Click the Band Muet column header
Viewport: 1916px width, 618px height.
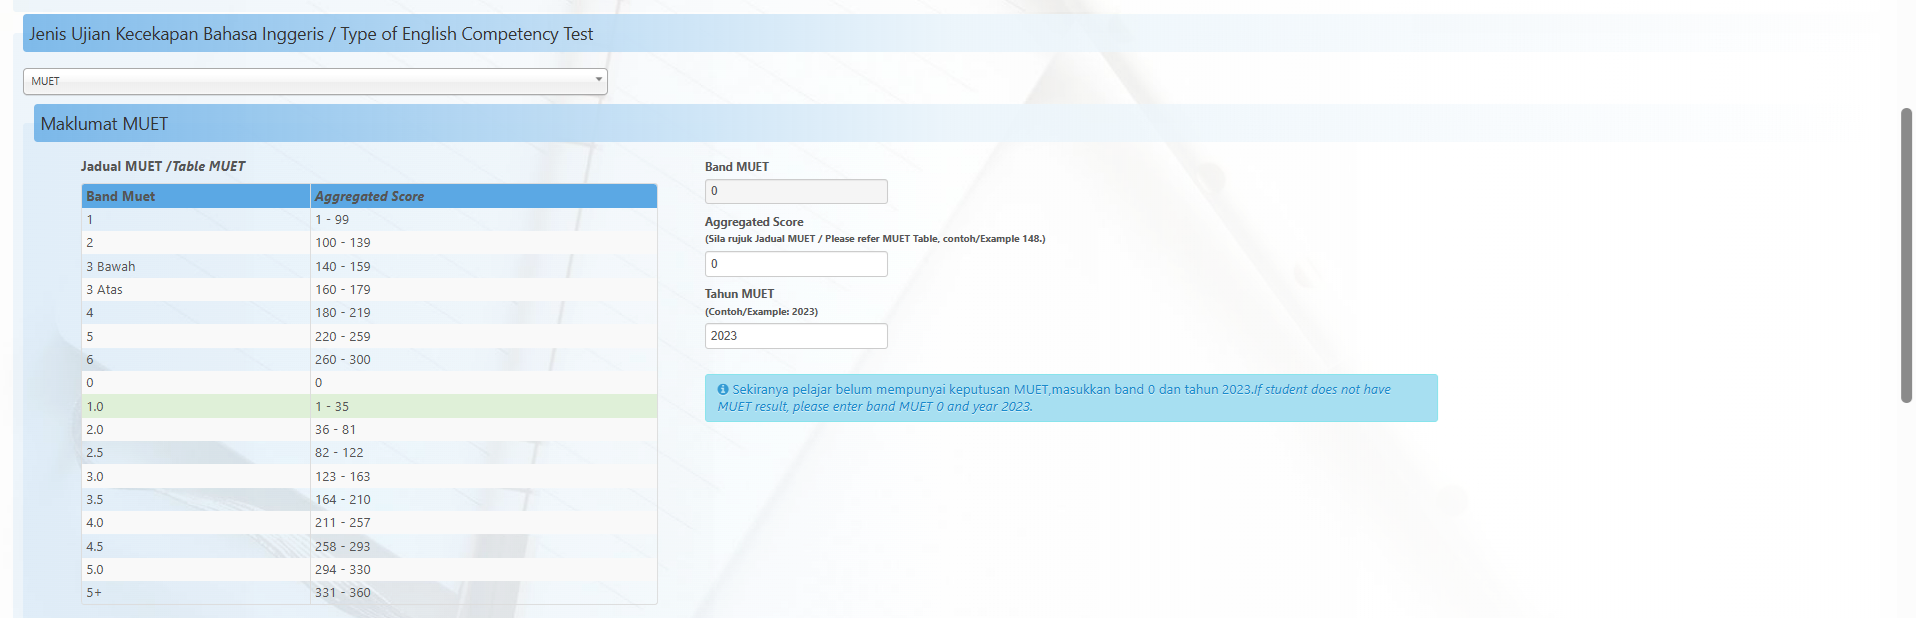pos(195,196)
